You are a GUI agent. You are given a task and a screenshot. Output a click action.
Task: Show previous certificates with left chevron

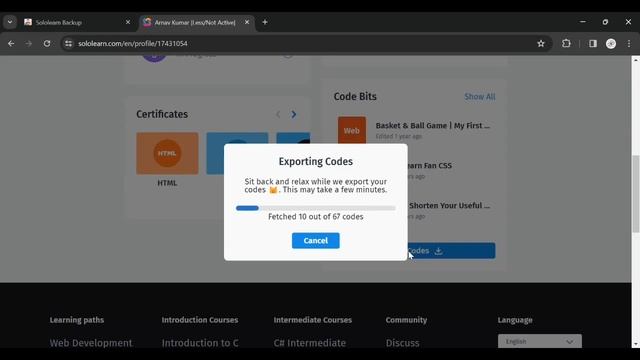point(278,114)
